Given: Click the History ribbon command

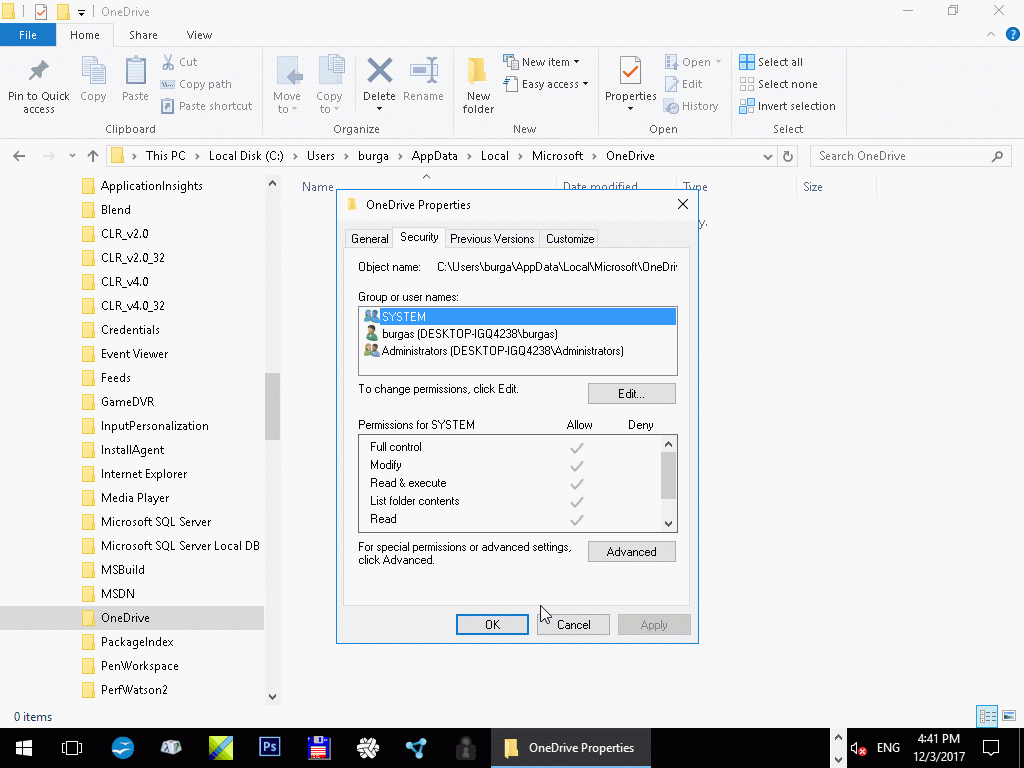Looking at the screenshot, I should click(691, 106).
